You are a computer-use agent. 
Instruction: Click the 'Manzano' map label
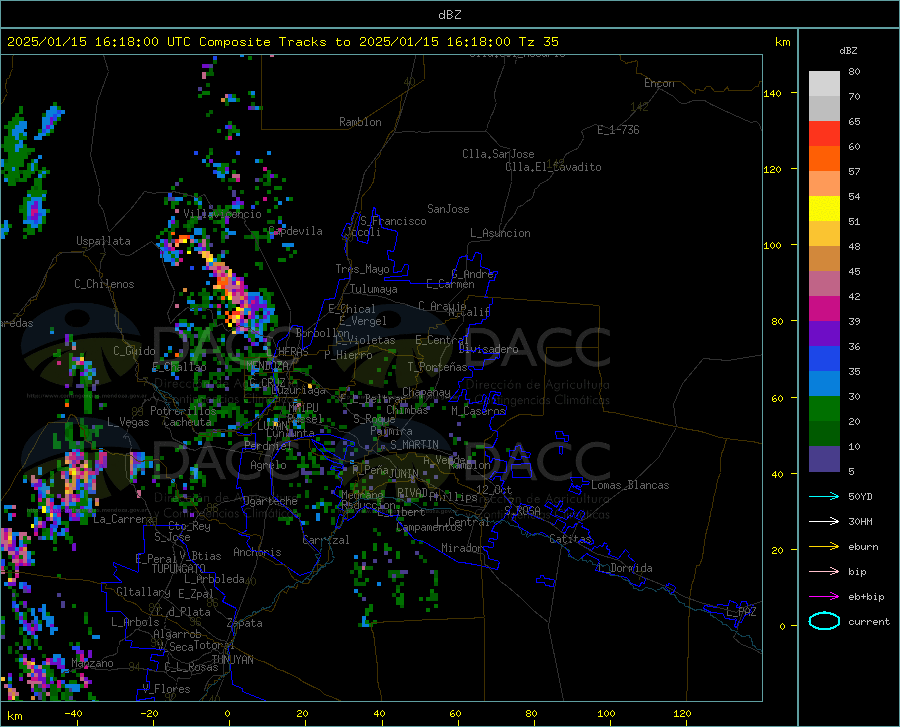[92, 663]
